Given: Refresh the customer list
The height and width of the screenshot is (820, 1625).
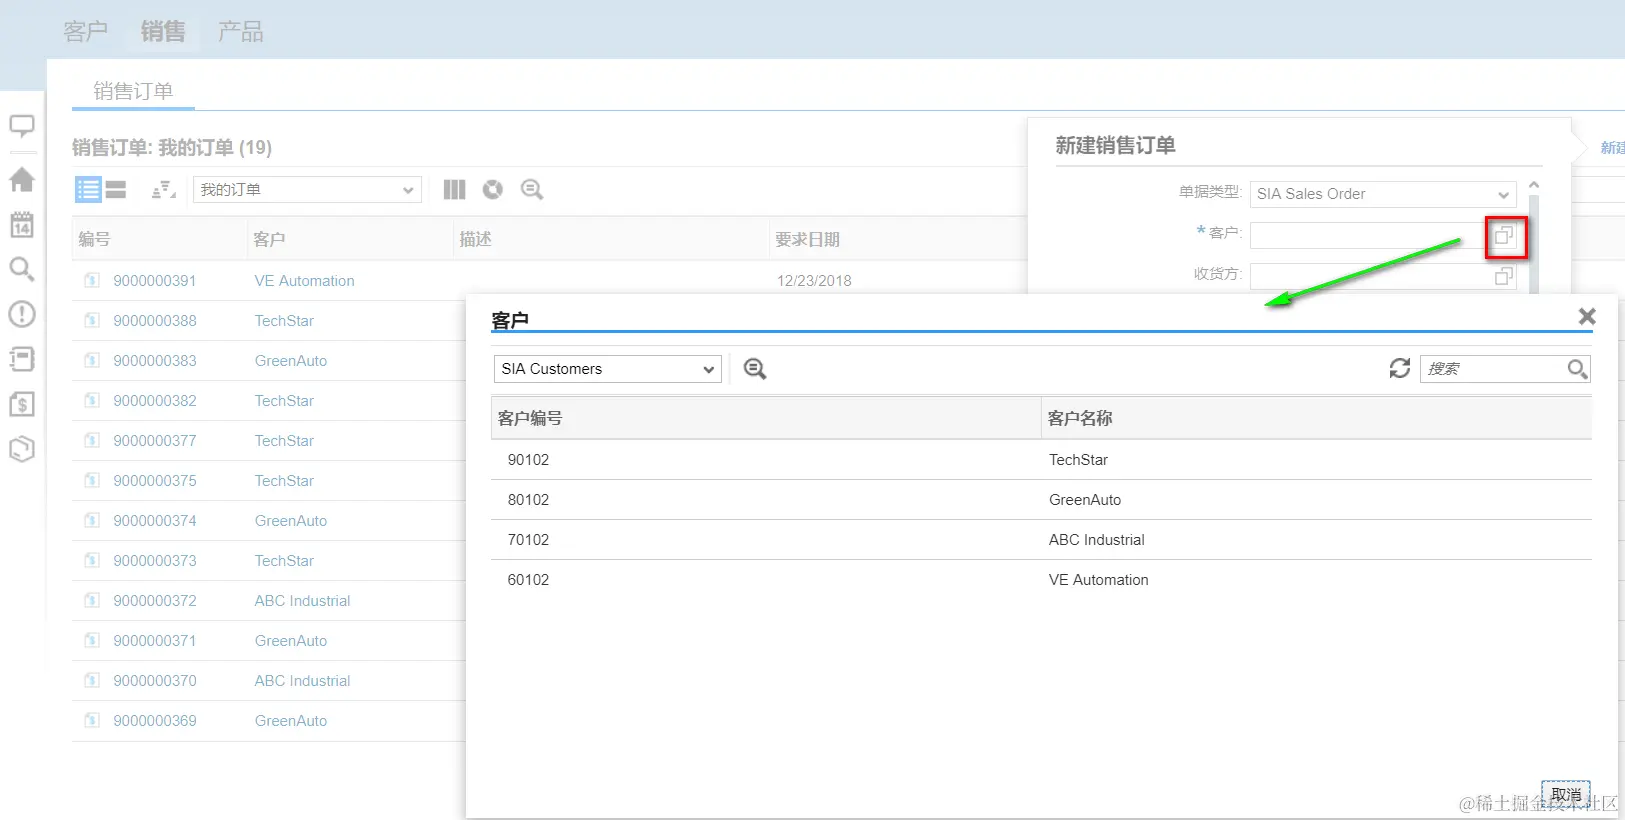Looking at the screenshot, I should (x=1400, y=368).
